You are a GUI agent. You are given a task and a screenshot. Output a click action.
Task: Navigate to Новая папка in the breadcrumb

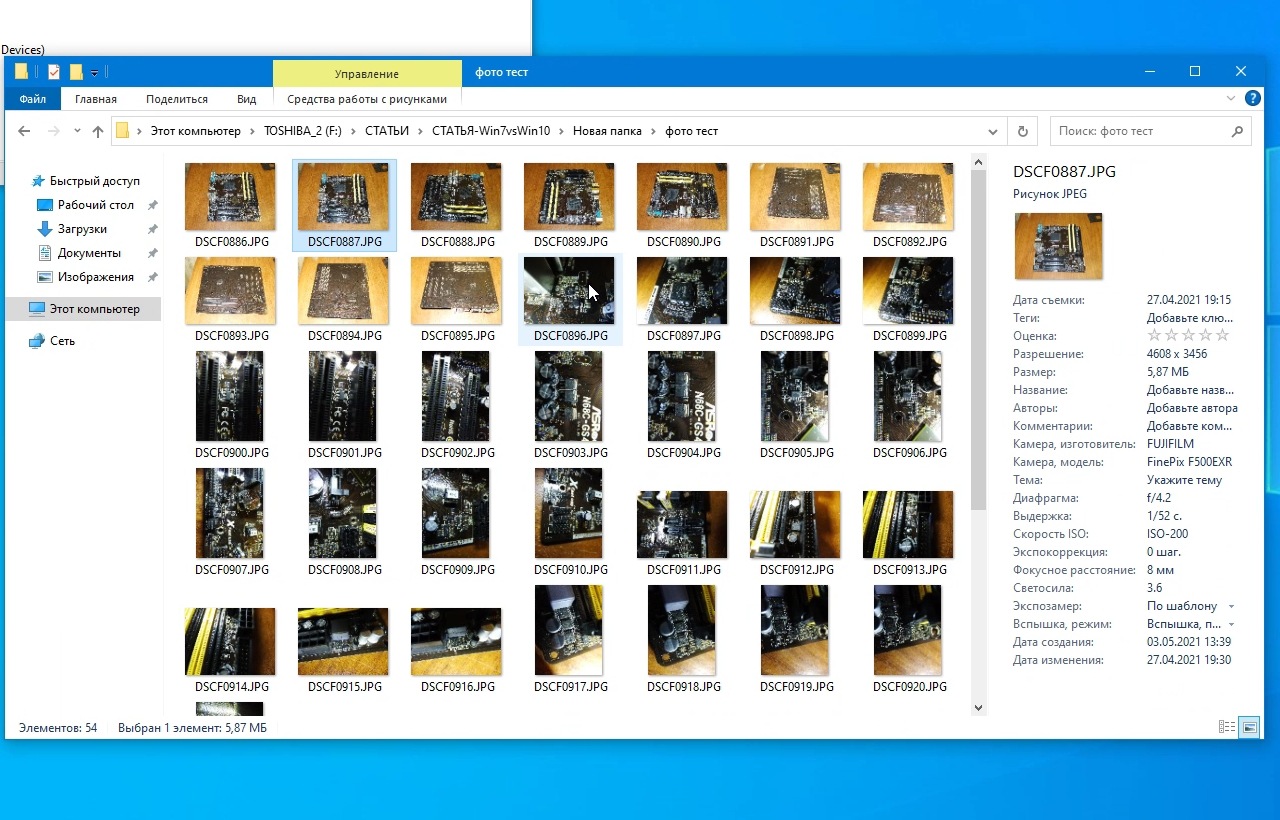click(x=607, y=131)
